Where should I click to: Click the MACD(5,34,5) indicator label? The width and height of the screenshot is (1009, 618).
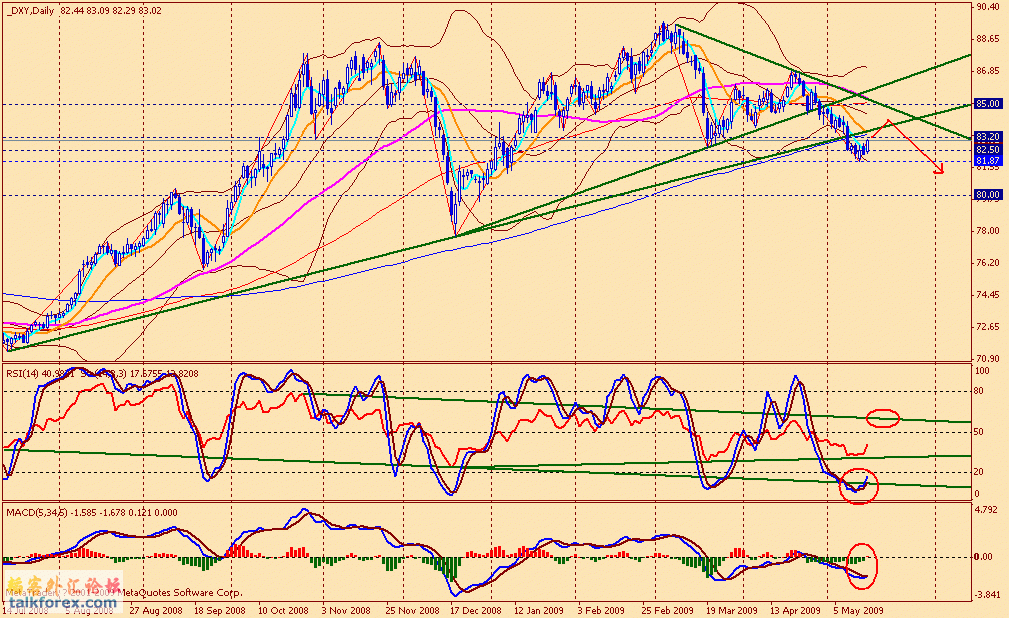click(37, 512)
